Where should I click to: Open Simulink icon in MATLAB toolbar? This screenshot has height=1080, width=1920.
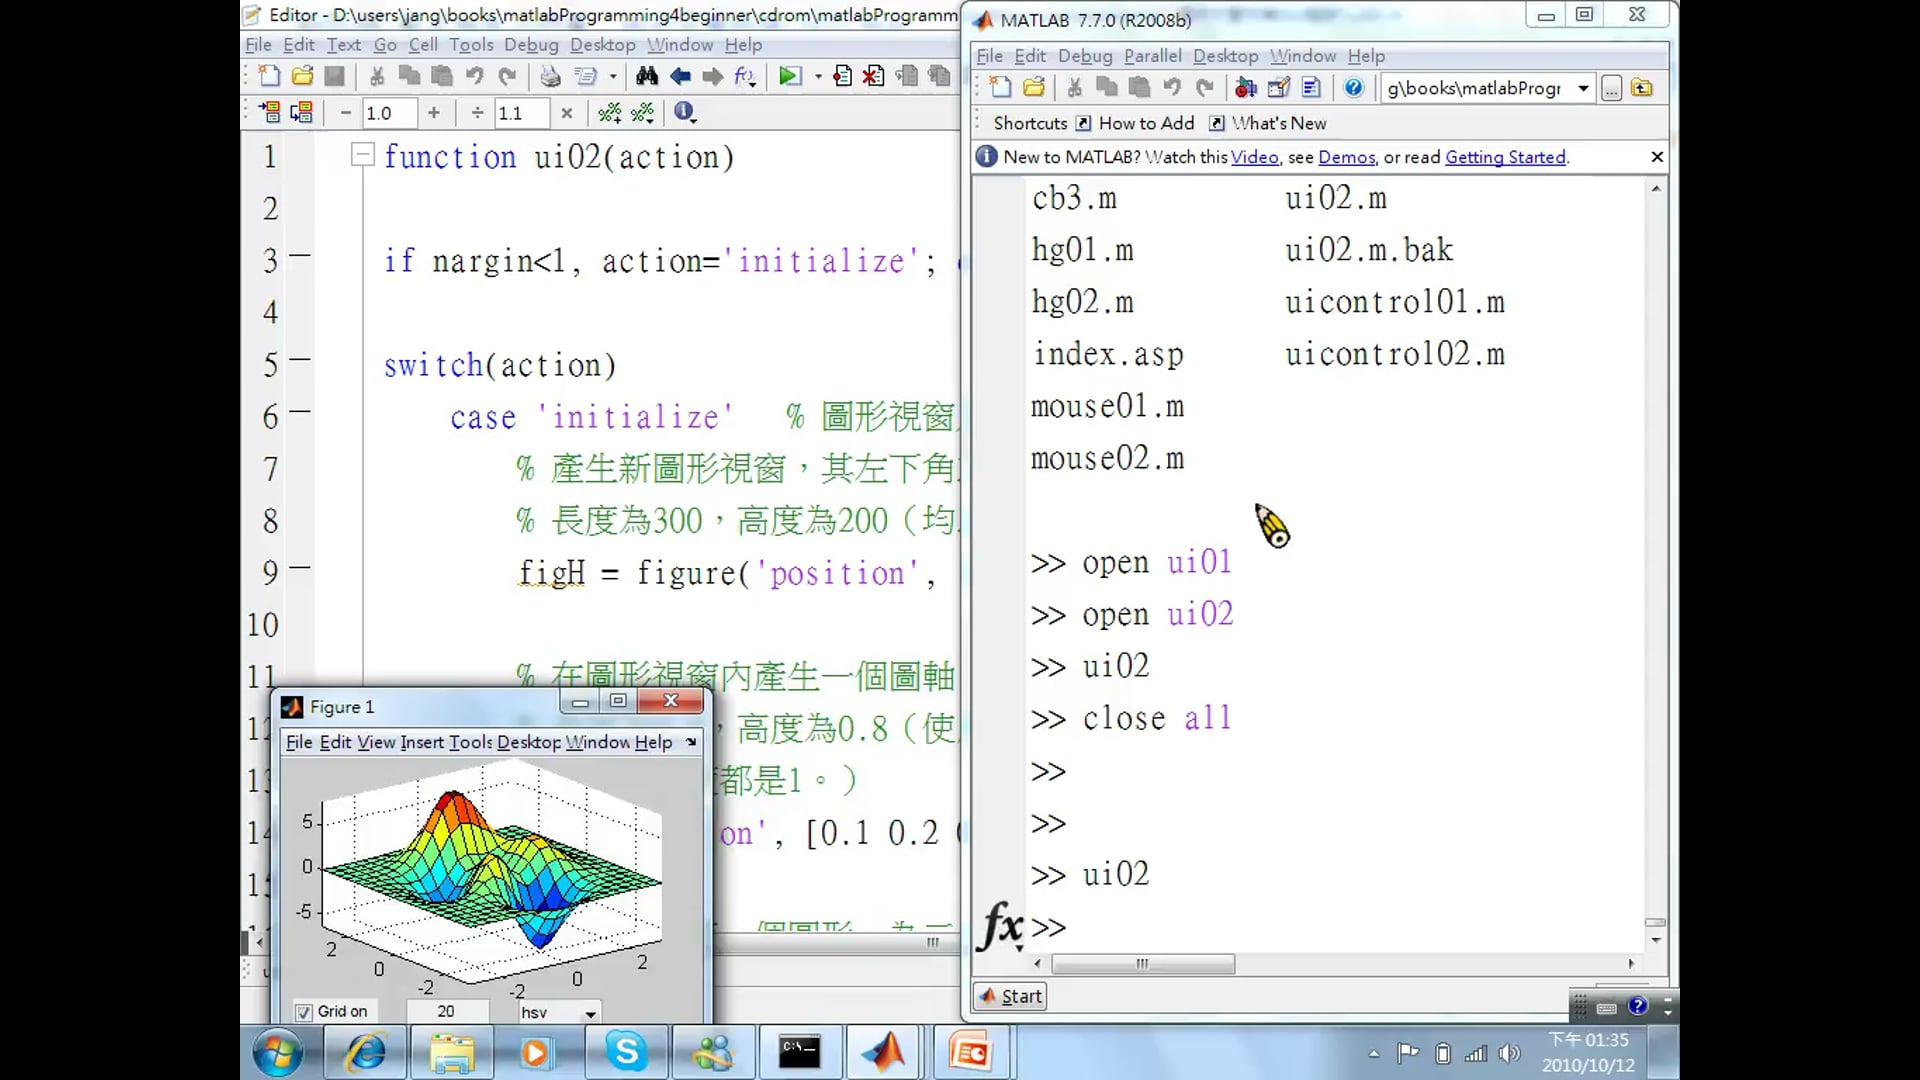pos(1245,88)
